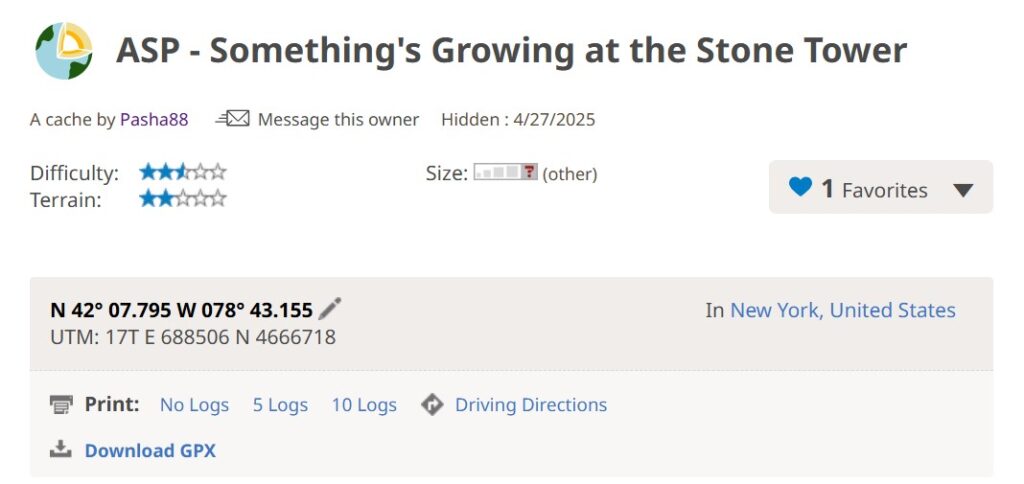This screenshot has height=484, width=1024.
Task: Click the Adventure Lab cache type icon
Action: point(63,51)
